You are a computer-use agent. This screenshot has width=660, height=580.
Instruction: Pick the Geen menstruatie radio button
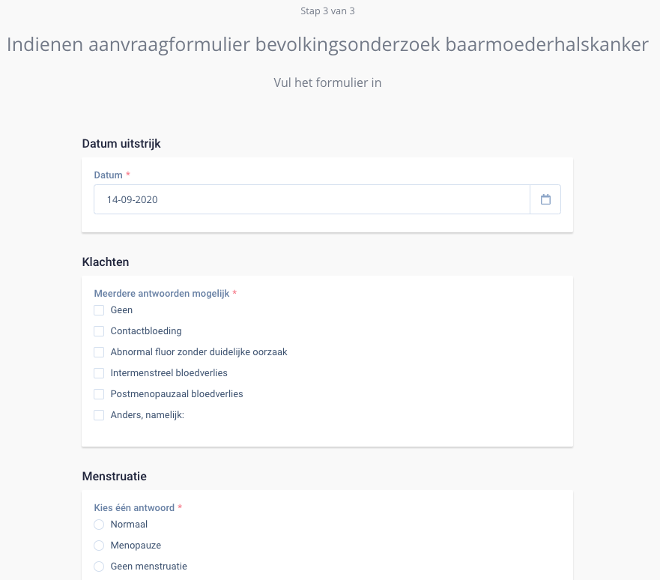pos(99,567)
